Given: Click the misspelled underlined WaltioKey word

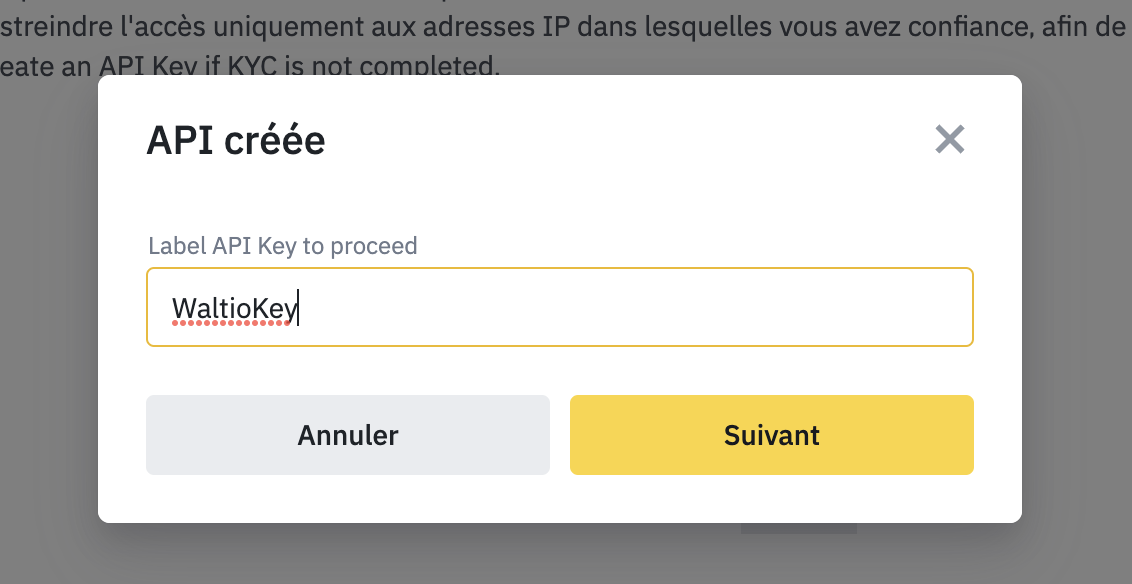Looking at the screenshot, I should (234, 308).
